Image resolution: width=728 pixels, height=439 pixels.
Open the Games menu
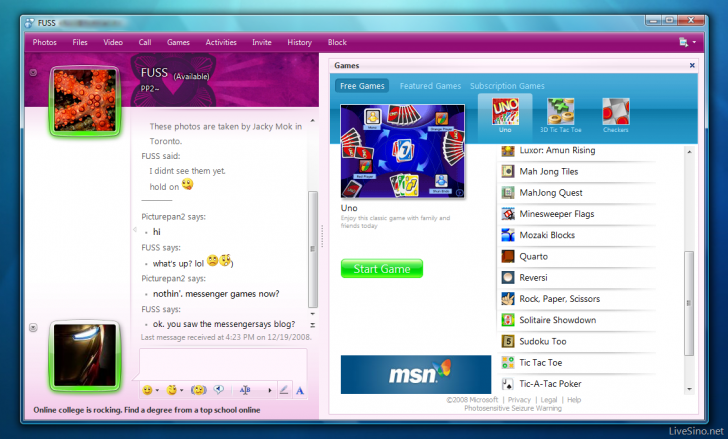click(178, 42)
